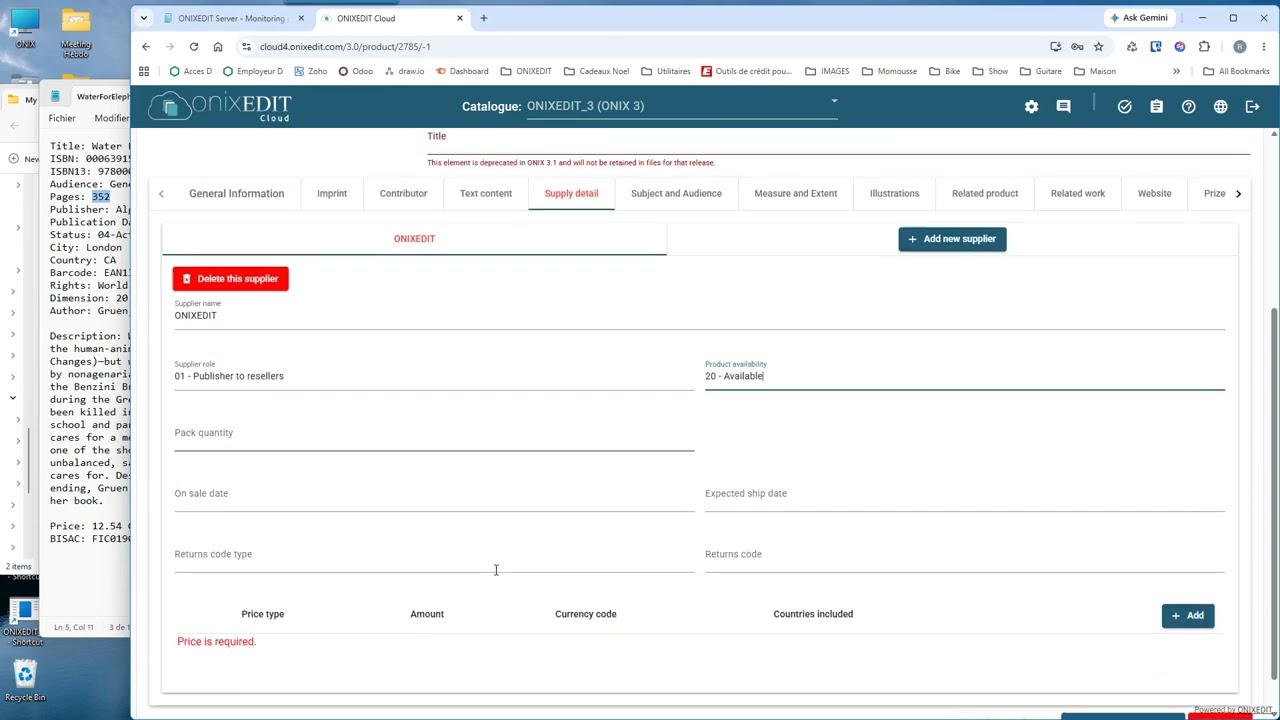Screen dimensions: 1280x720
Task: Open the ONIXEDIT Shortcut desktop icon
Action: [x=22, y=623]
